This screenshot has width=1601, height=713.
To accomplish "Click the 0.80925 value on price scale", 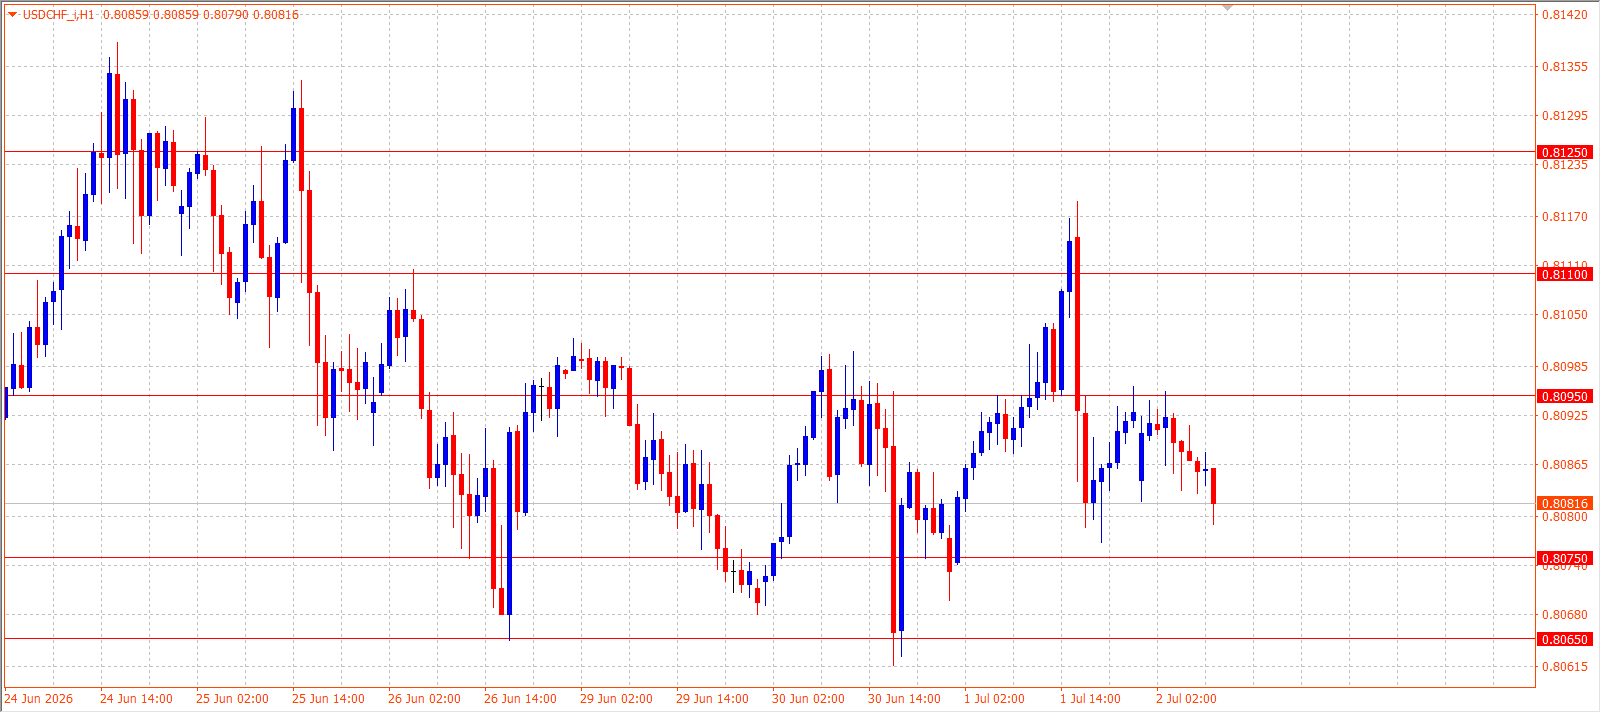I will point(1564,415).
